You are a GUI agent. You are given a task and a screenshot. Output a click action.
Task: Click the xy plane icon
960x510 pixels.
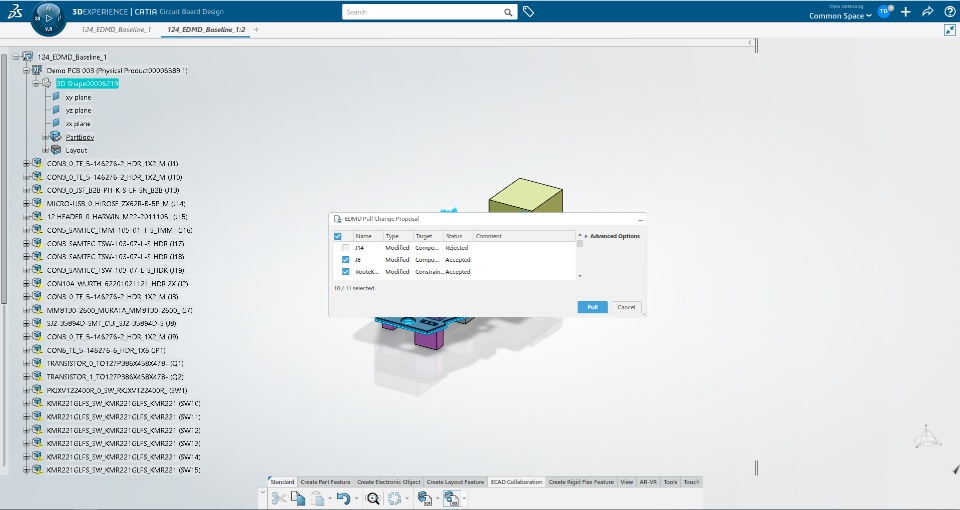[x=56, y=97]
